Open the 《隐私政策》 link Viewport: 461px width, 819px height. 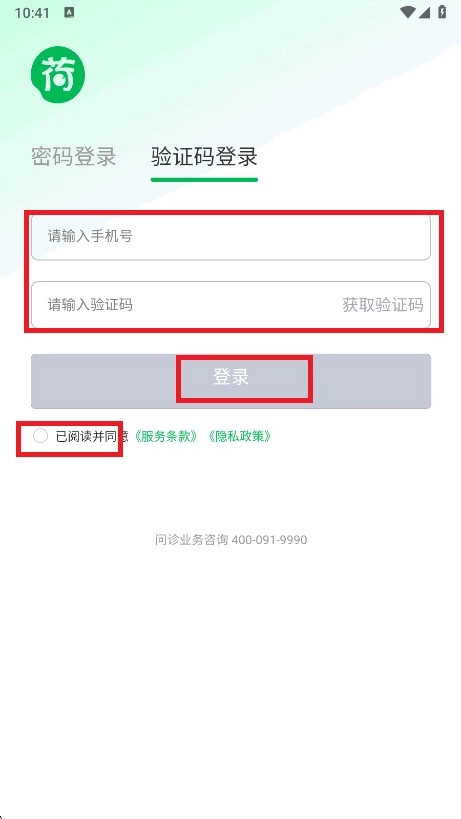239,436
